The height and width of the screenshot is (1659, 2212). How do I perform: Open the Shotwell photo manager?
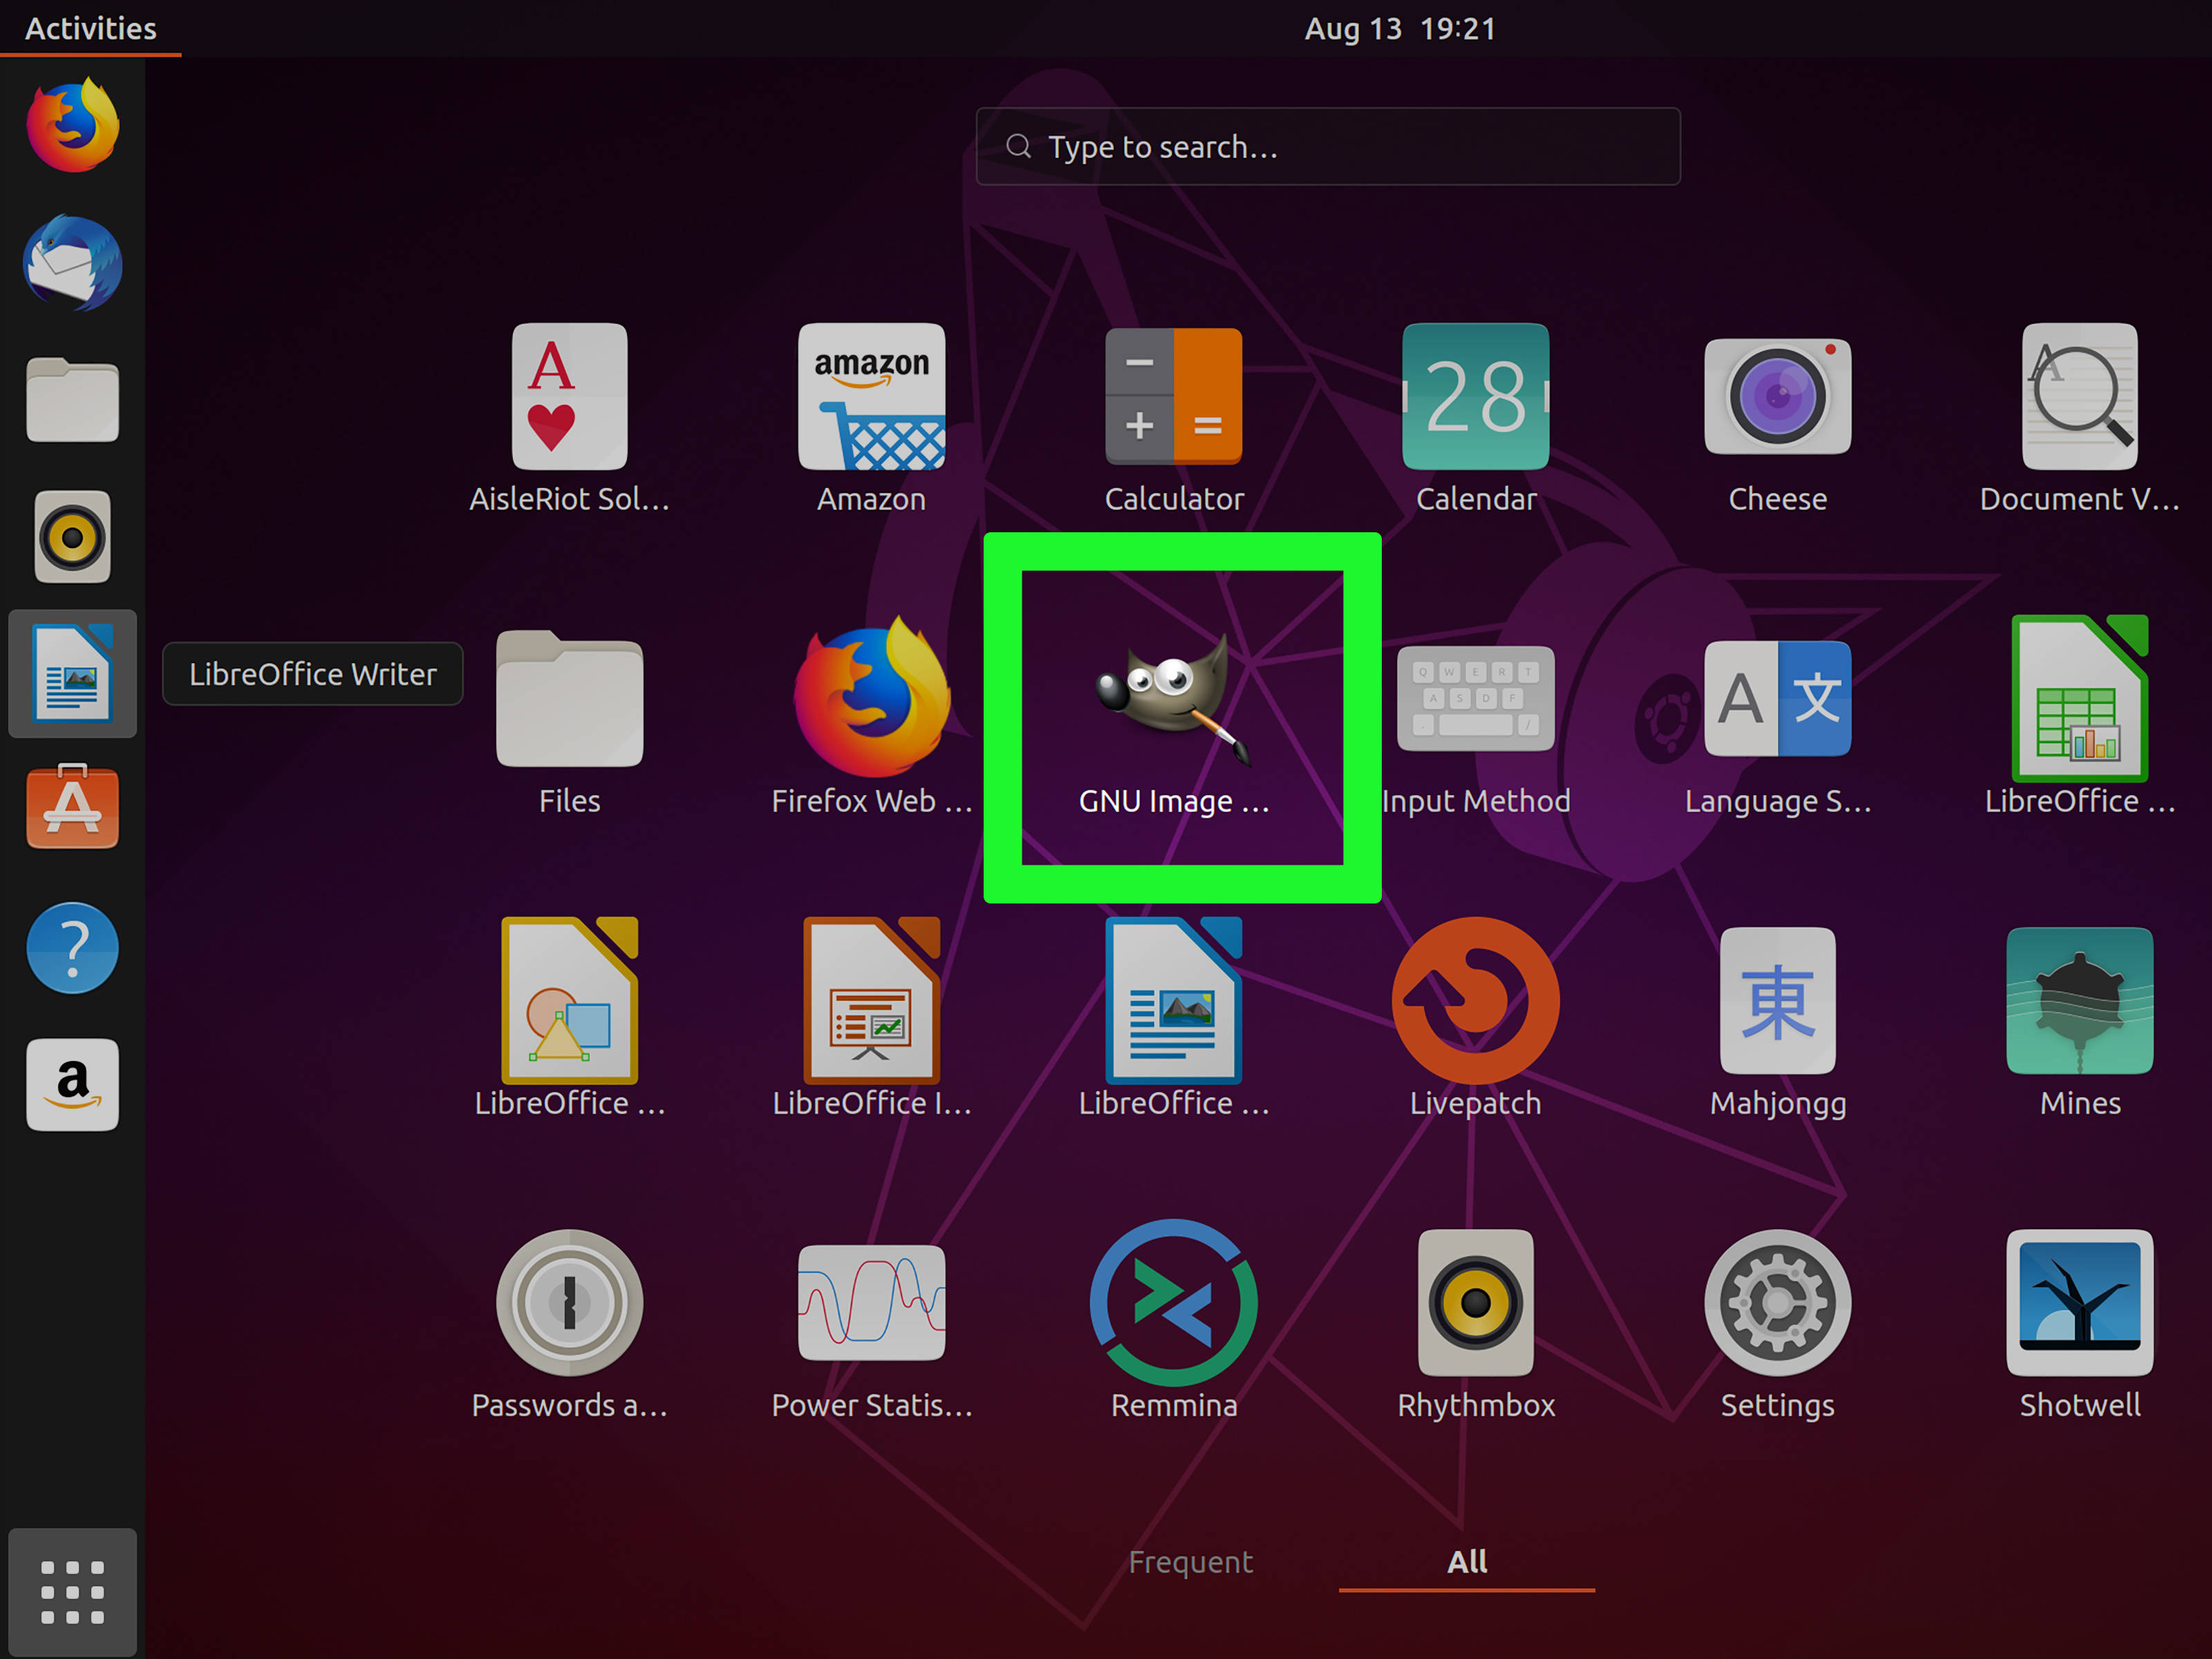pyautogui.click(x=2079, y=1302)
